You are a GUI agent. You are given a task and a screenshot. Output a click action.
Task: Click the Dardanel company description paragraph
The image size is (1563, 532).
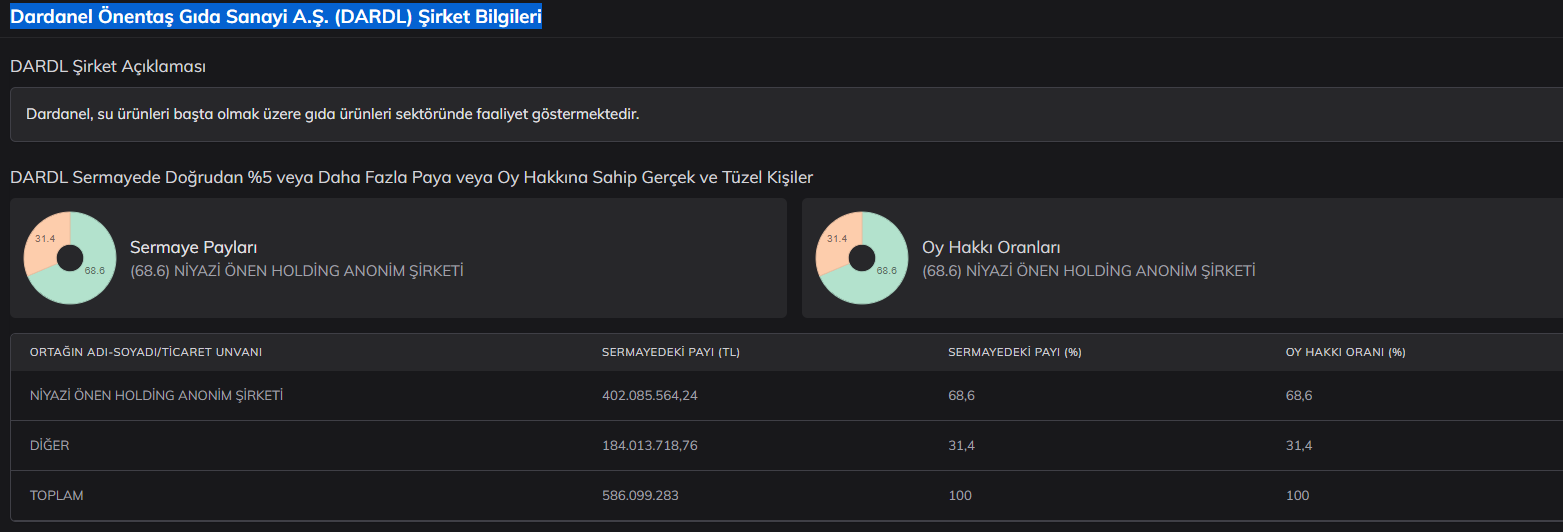(x=332, y=114)
